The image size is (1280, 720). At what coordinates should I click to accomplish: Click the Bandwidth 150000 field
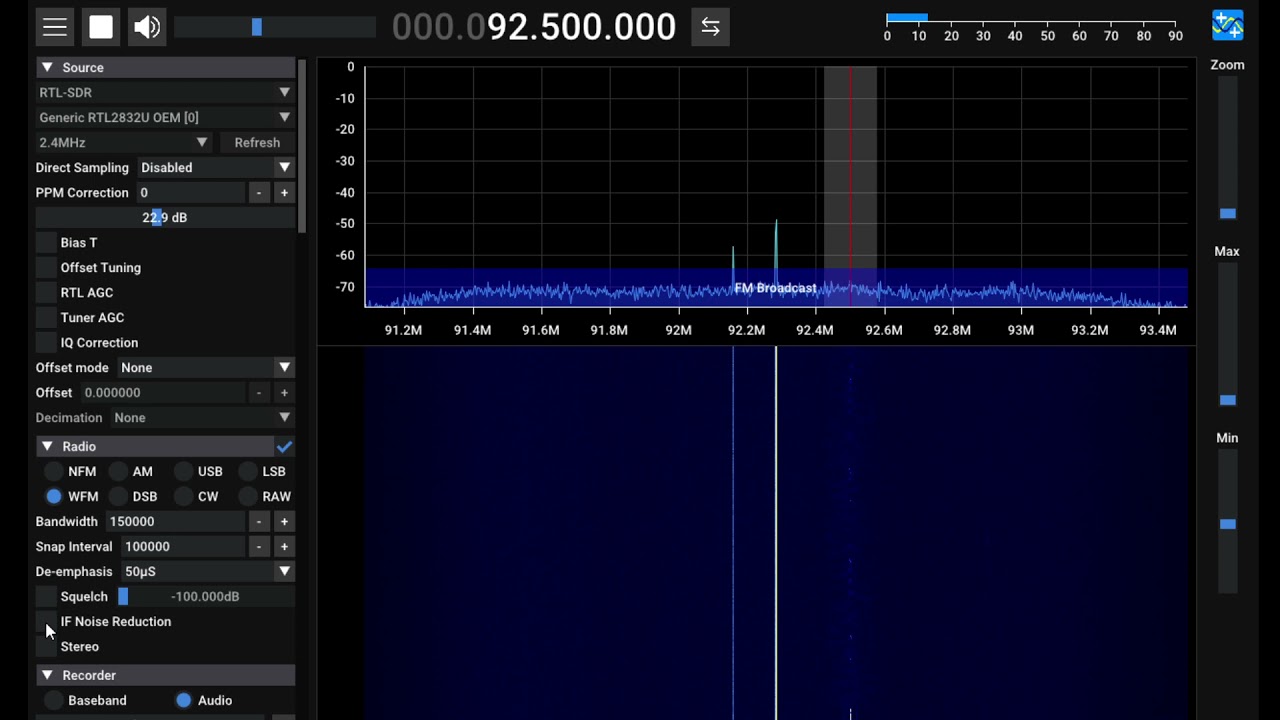pyautogui.click(x=174, y=521)
